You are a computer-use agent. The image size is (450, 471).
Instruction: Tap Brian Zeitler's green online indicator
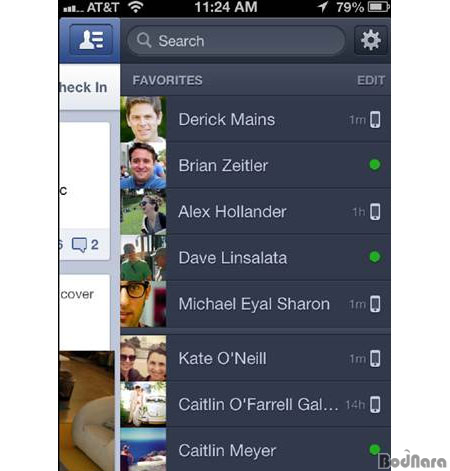pos(375,165)
